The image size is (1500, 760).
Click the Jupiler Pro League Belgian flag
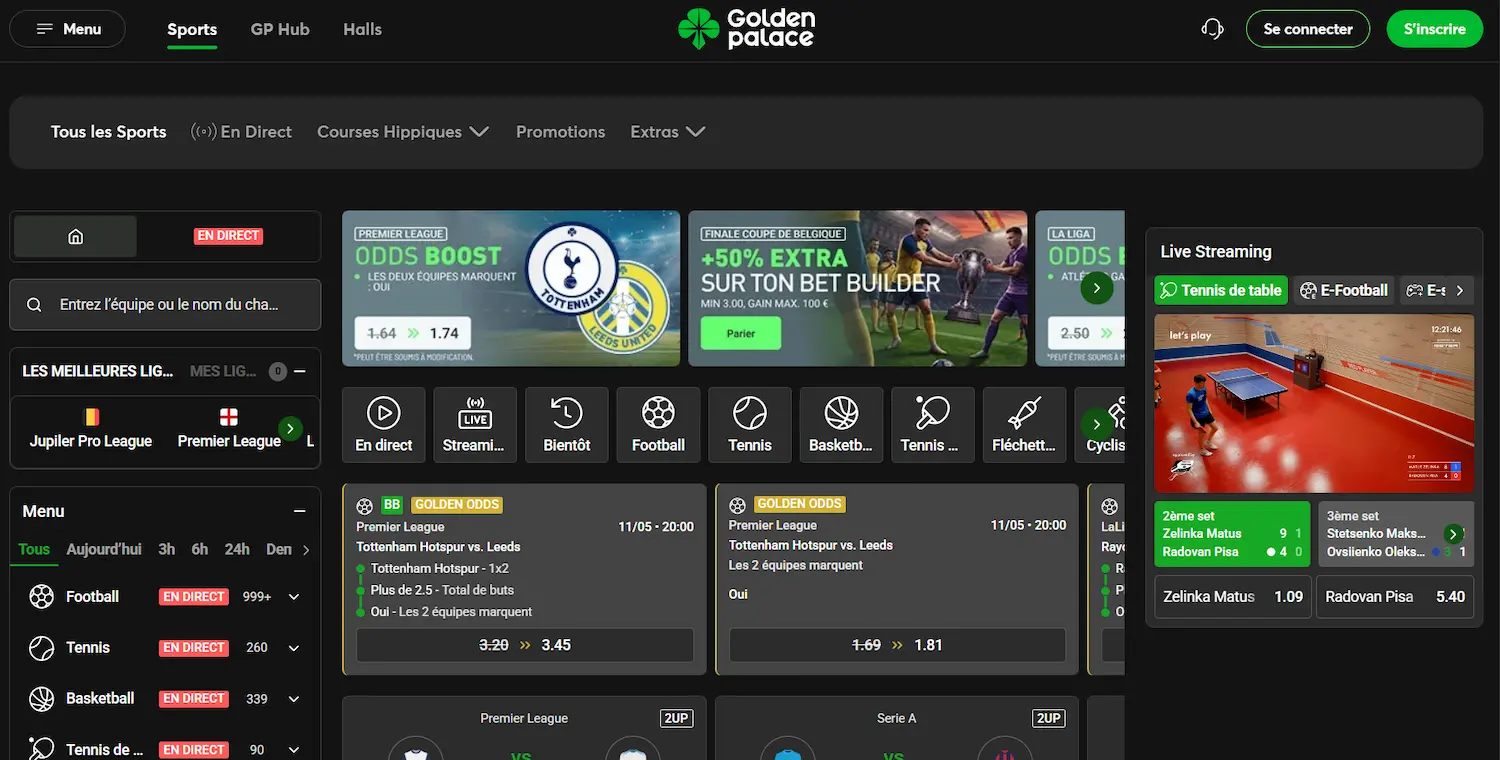pyautogui.click(x=91, y=417)
